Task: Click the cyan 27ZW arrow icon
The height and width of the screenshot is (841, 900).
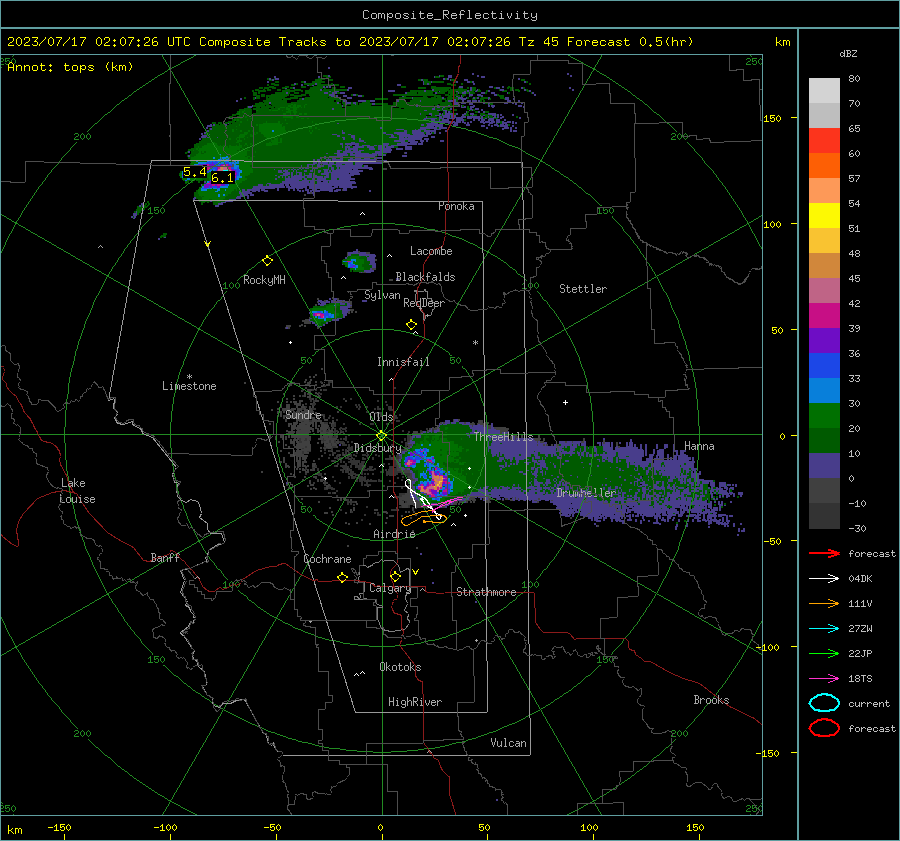Action: tap(824, 629)
